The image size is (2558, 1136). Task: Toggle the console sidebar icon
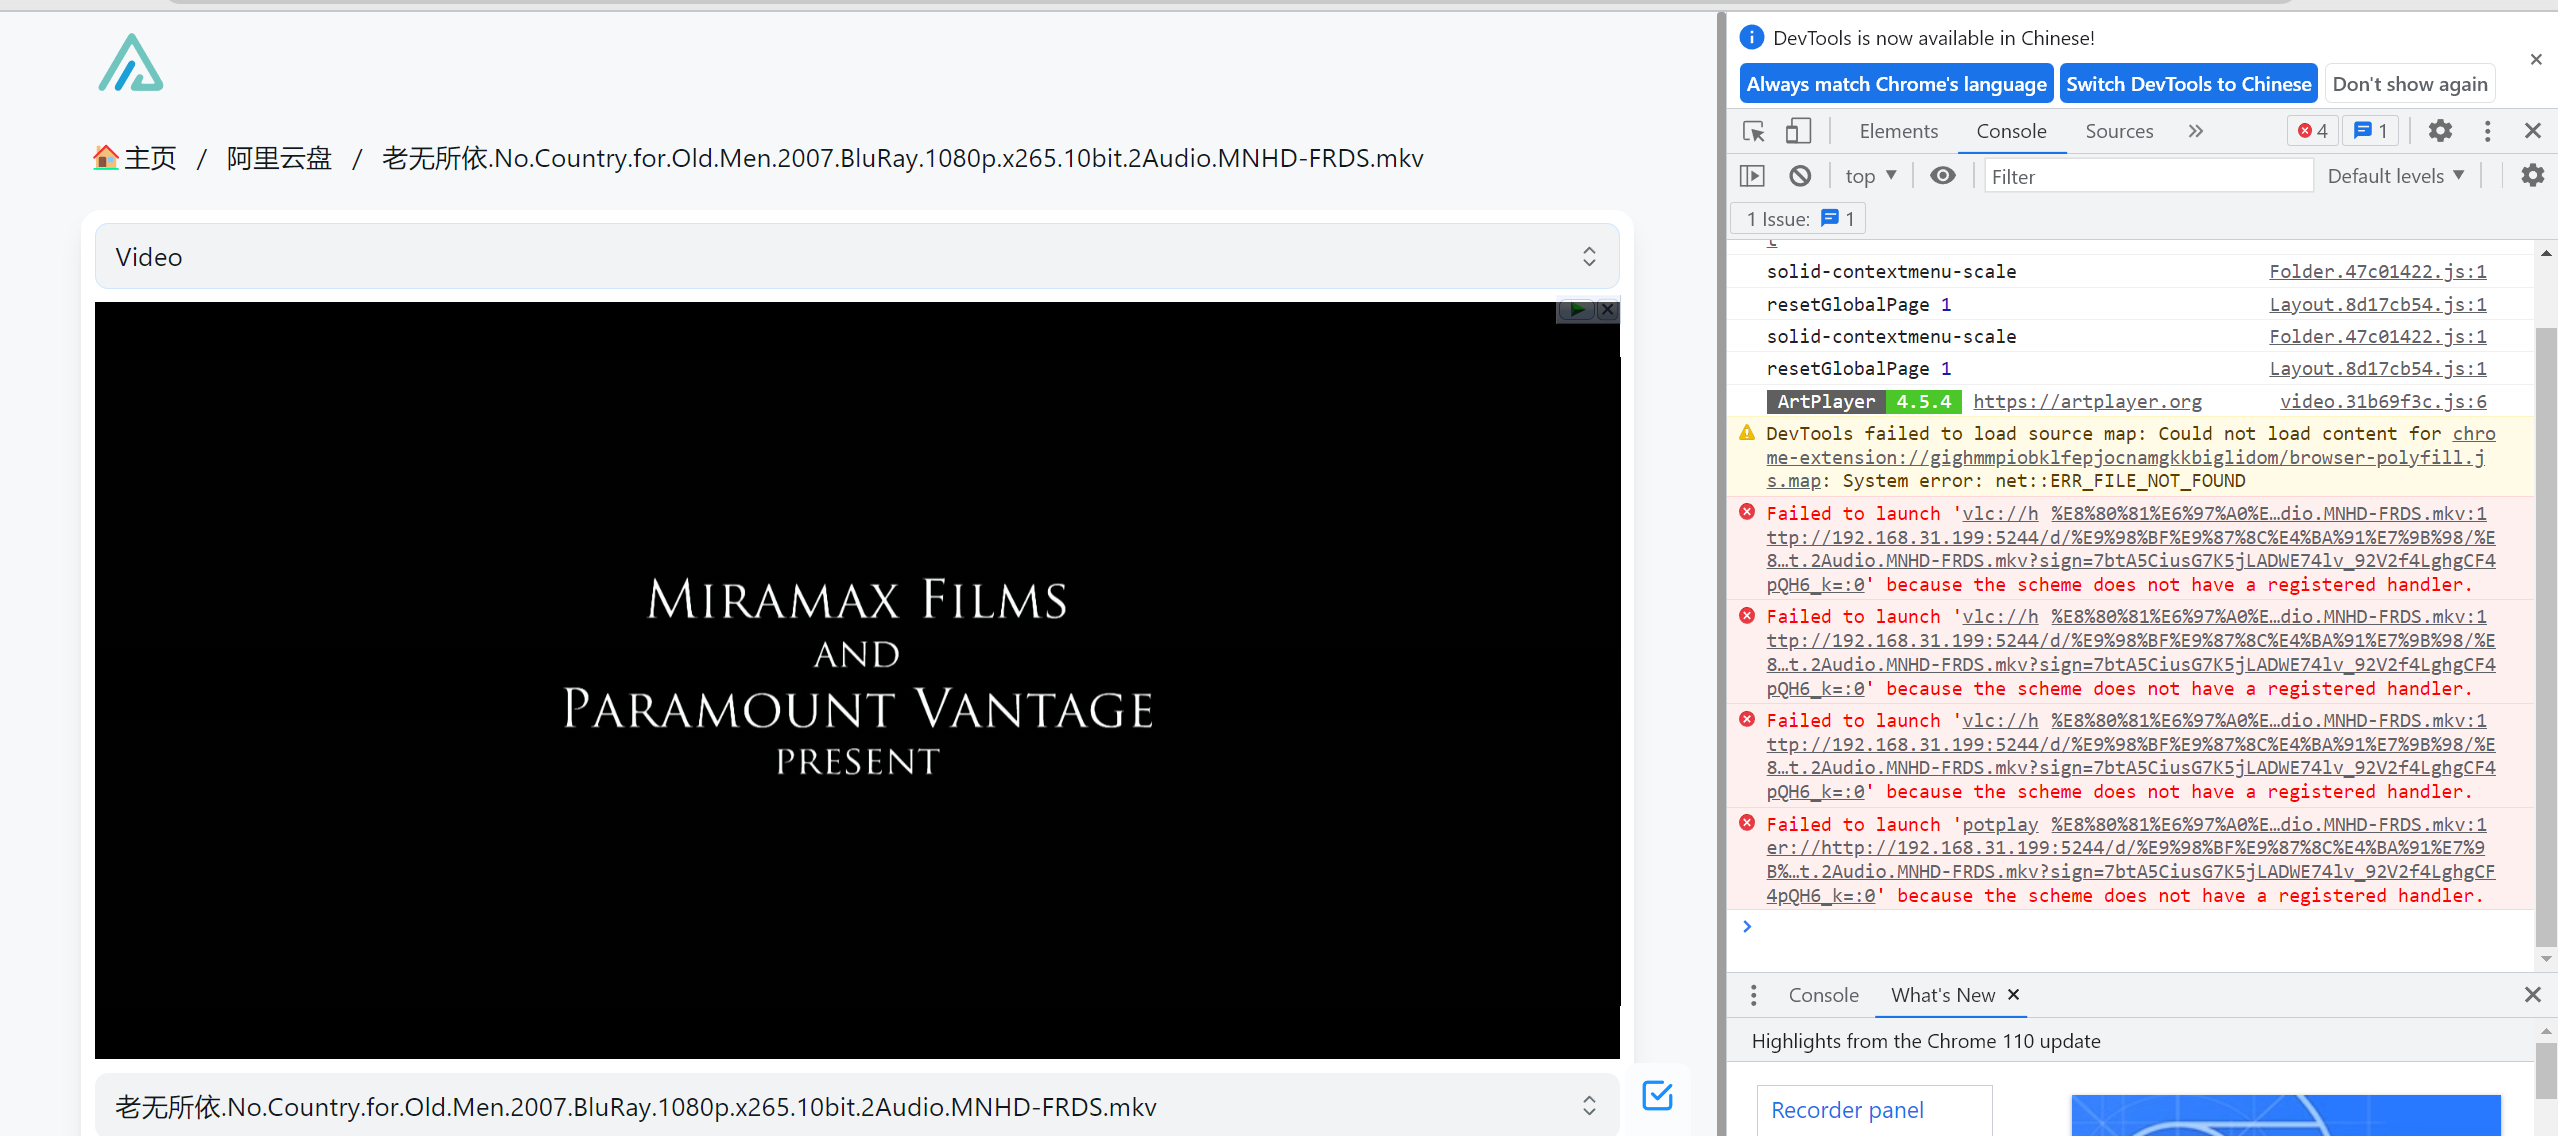(x=1752, y=176)
